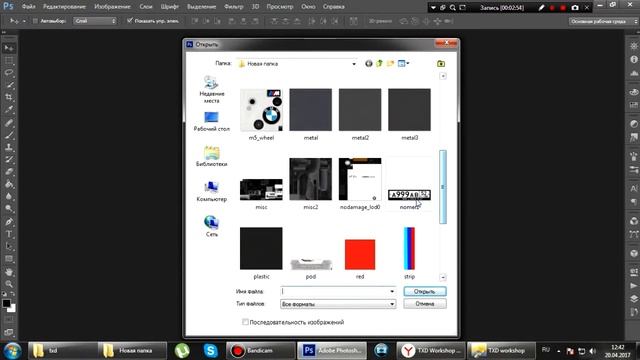Select the Brush tool
The height and width of the screenshot is (360, 640).
9,135
